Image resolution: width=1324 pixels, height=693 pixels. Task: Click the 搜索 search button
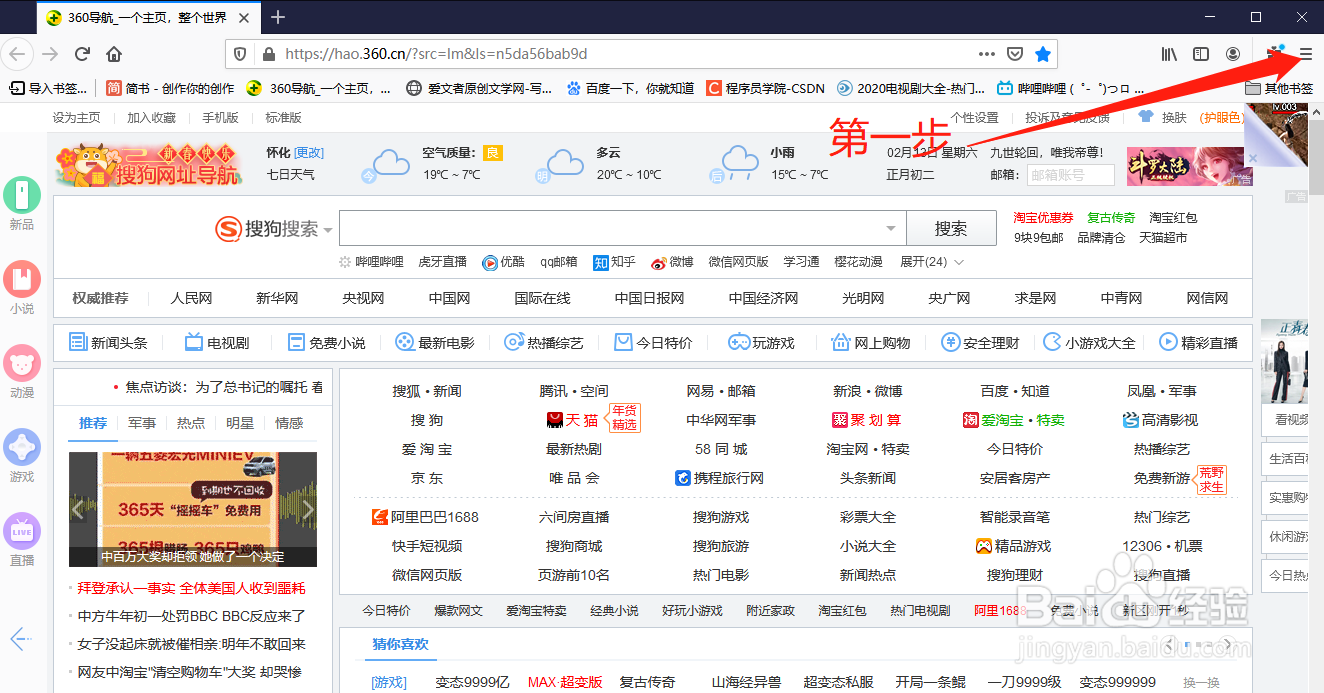(x=951, y=228)
